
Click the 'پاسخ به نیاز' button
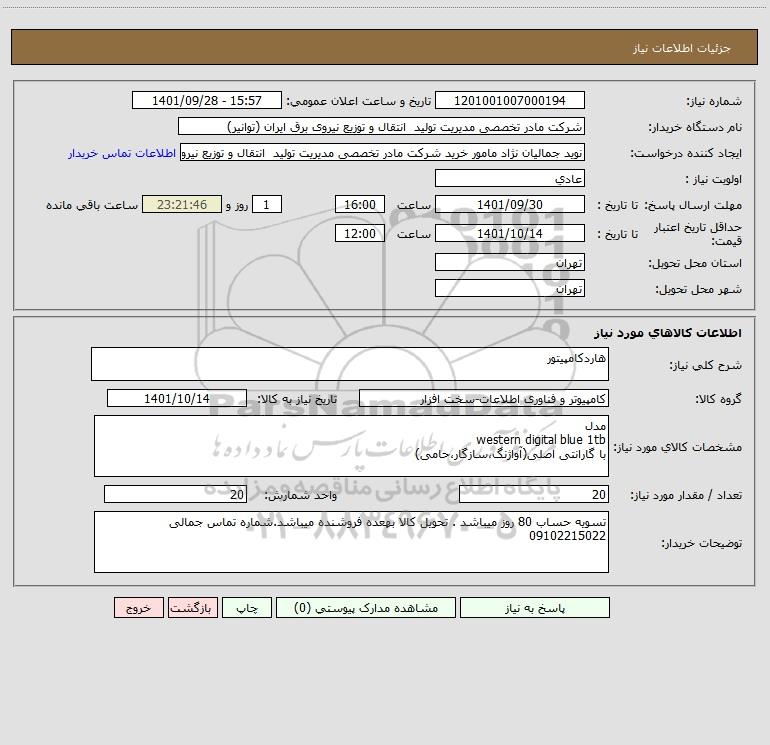tap(534, 607)
